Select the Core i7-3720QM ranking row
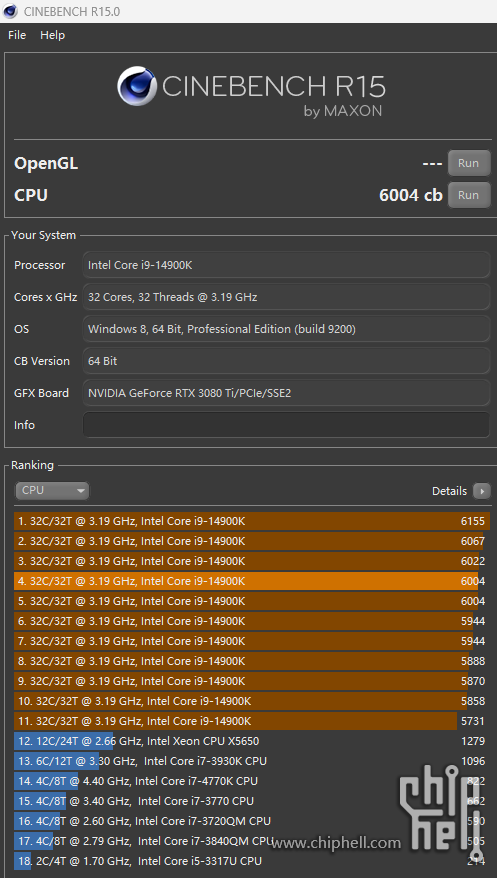 pos(252,821)
